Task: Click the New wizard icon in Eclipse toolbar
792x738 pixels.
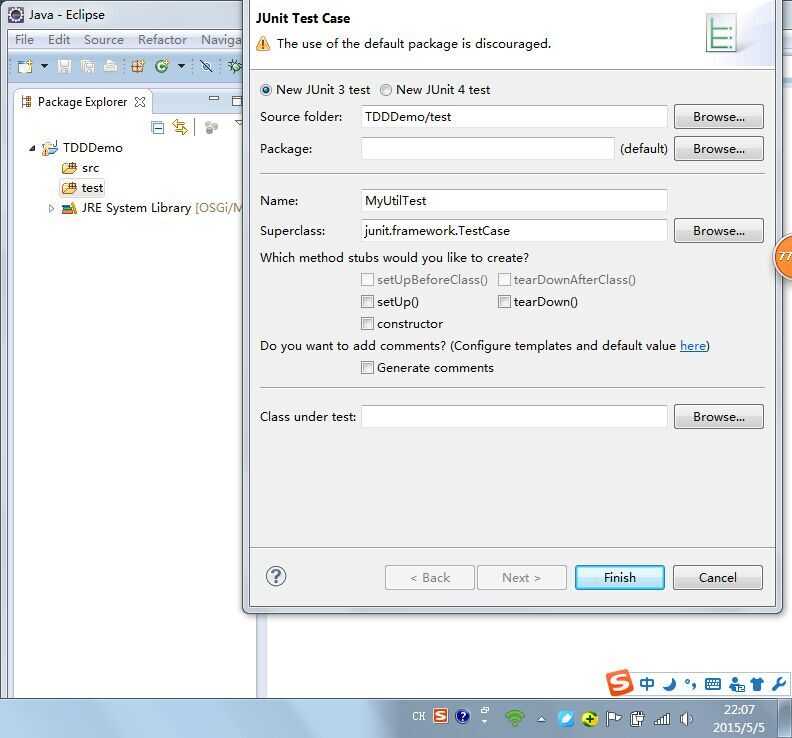Action: click(25, 66)
